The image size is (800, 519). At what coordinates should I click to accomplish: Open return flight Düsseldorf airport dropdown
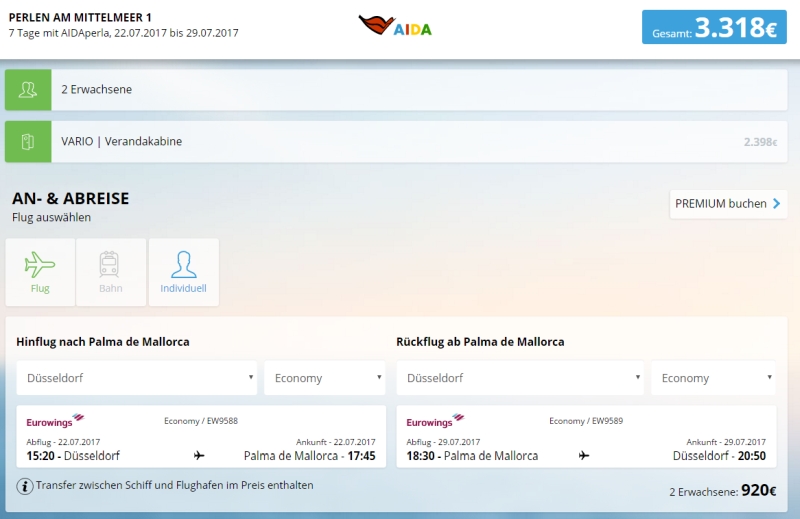click(520, 378)
